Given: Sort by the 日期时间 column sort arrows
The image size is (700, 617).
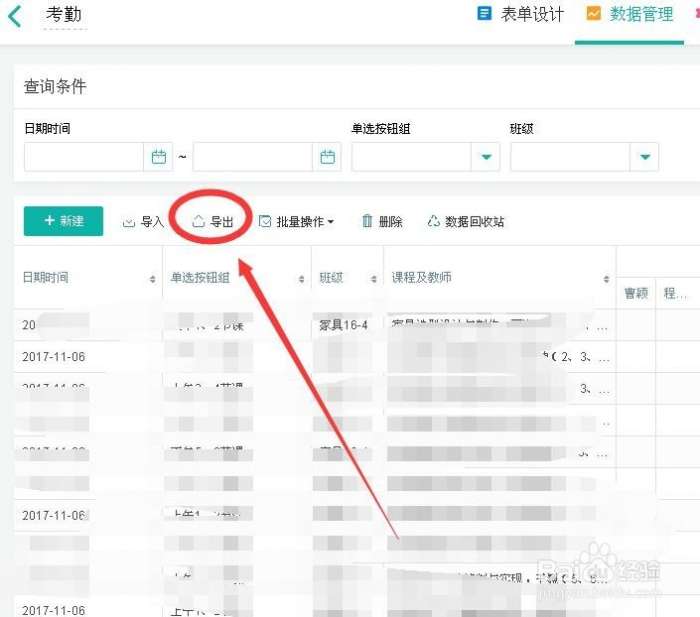Looking at the screenshot, I should coord(153,279).
